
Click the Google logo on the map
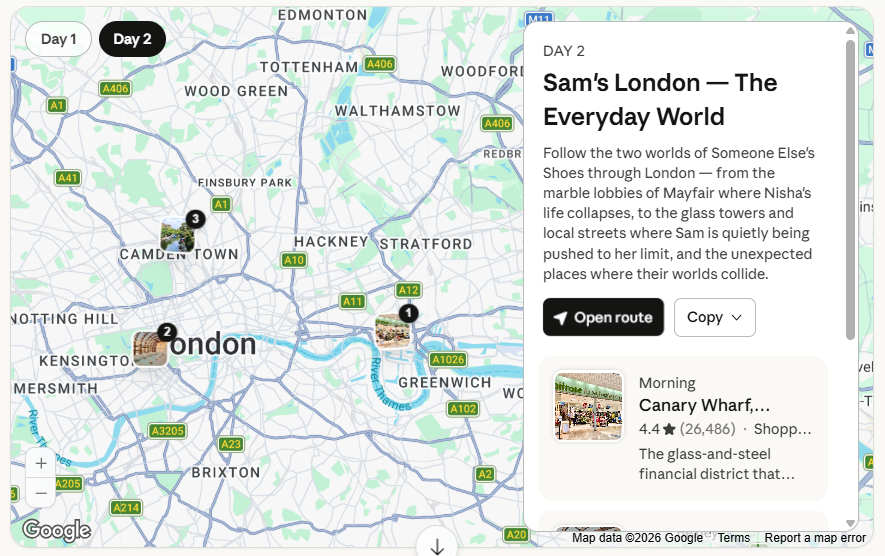[x=56, y=530]
